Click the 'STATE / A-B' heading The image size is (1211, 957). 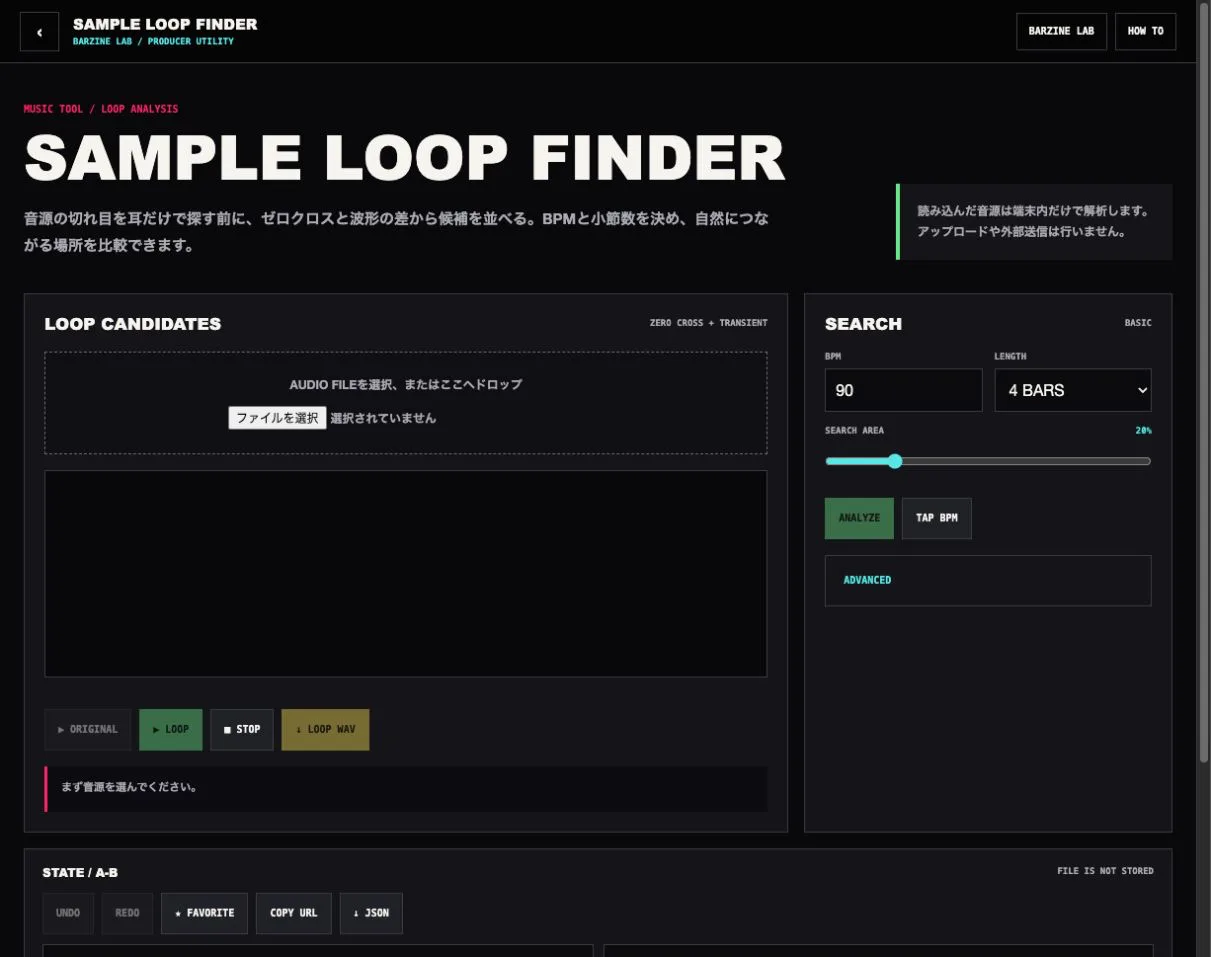click(80, 873)
